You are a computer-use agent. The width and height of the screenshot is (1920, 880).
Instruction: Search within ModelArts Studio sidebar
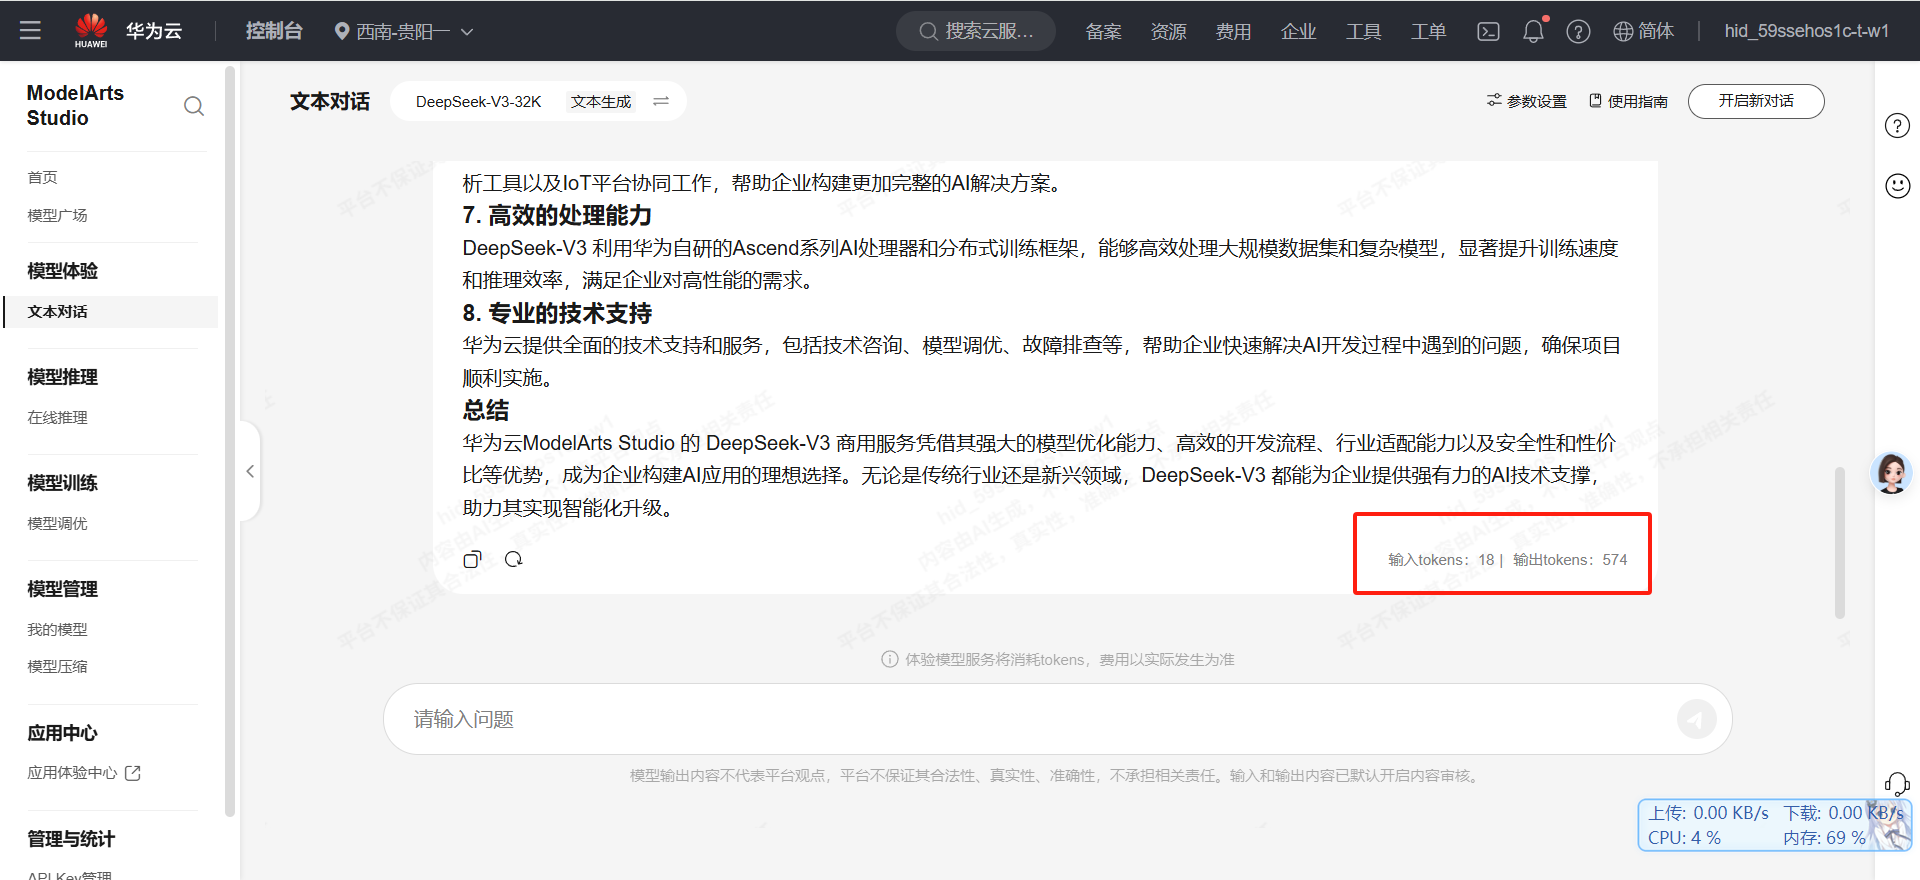tap(194, 106)
